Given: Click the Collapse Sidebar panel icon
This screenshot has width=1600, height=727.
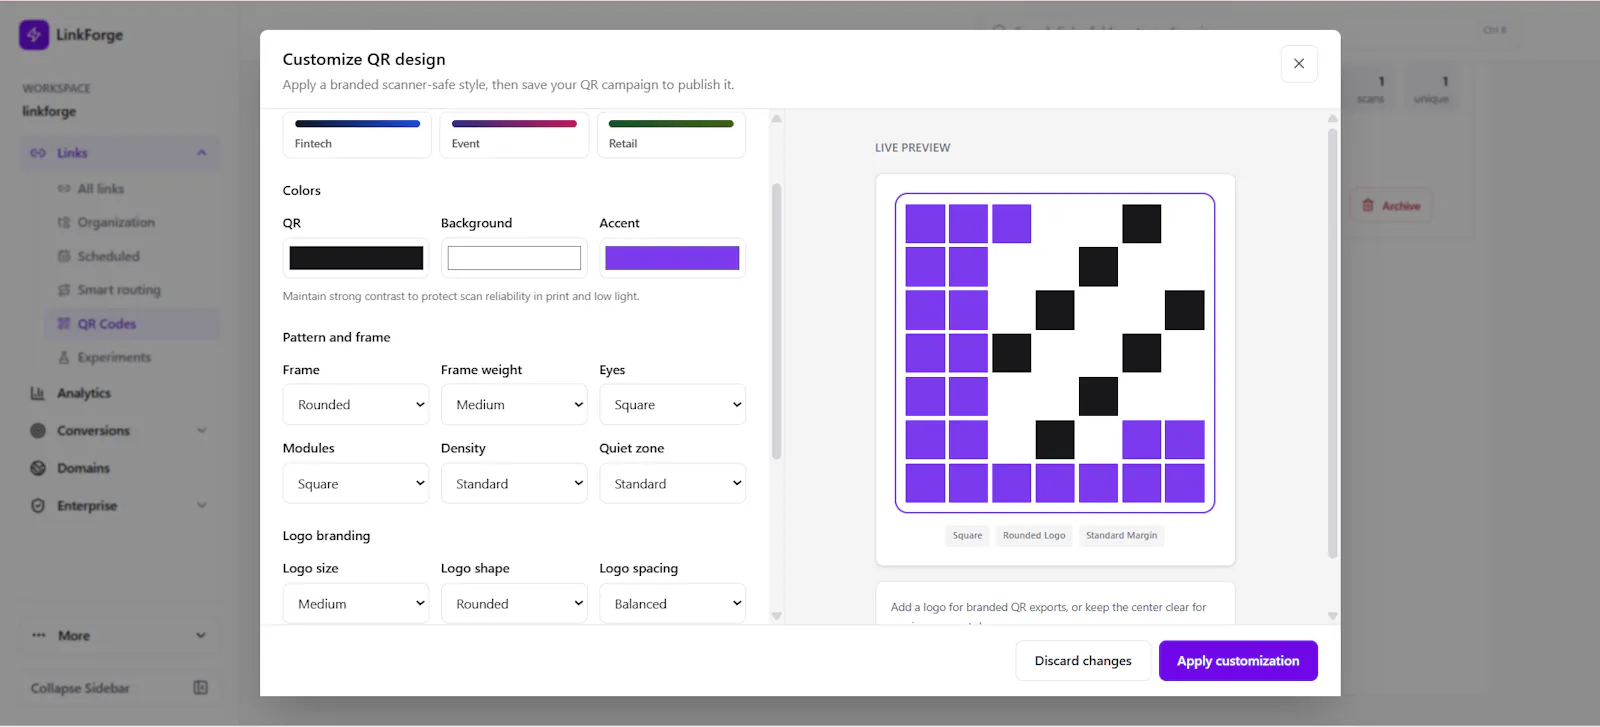Looking at the screenshot, I should click(201, 687).
